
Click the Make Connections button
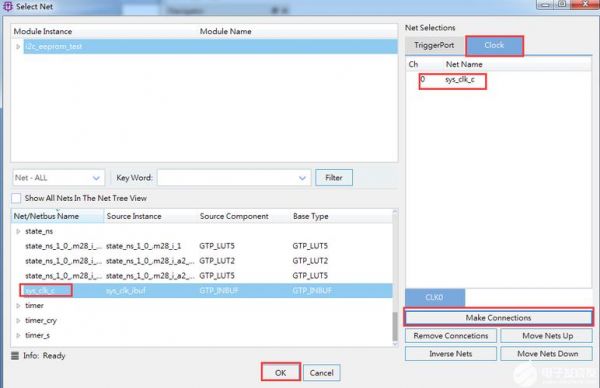click(499, 318)
